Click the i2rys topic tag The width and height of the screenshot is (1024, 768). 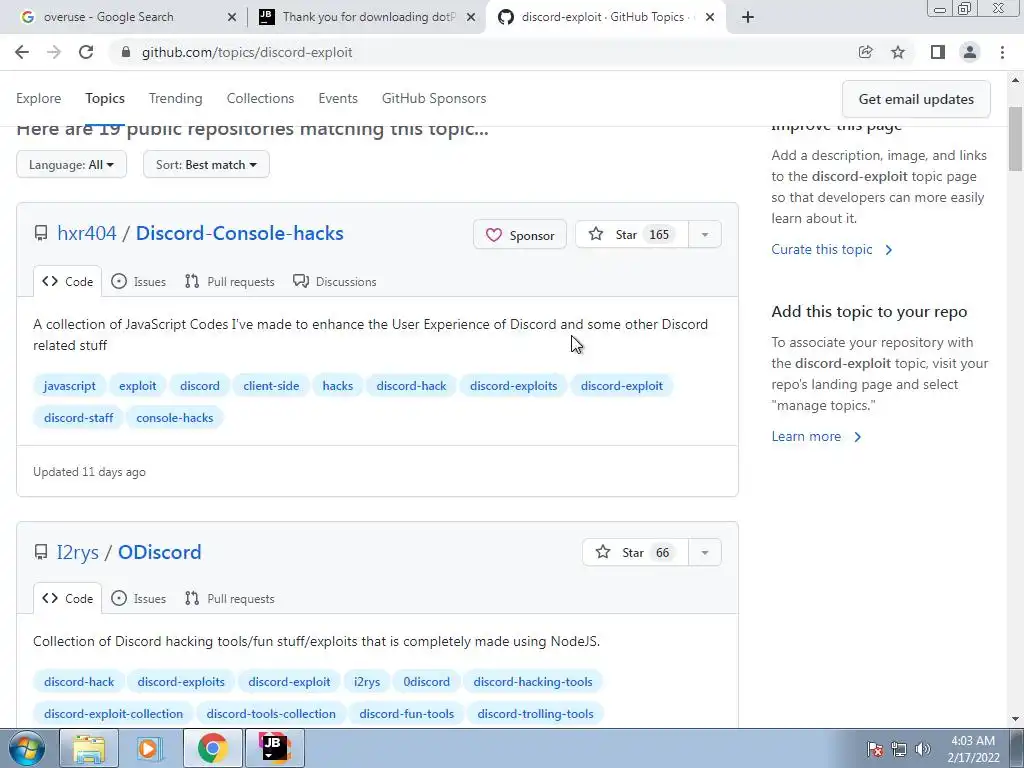pyautogui.click(x=367, y=682)
